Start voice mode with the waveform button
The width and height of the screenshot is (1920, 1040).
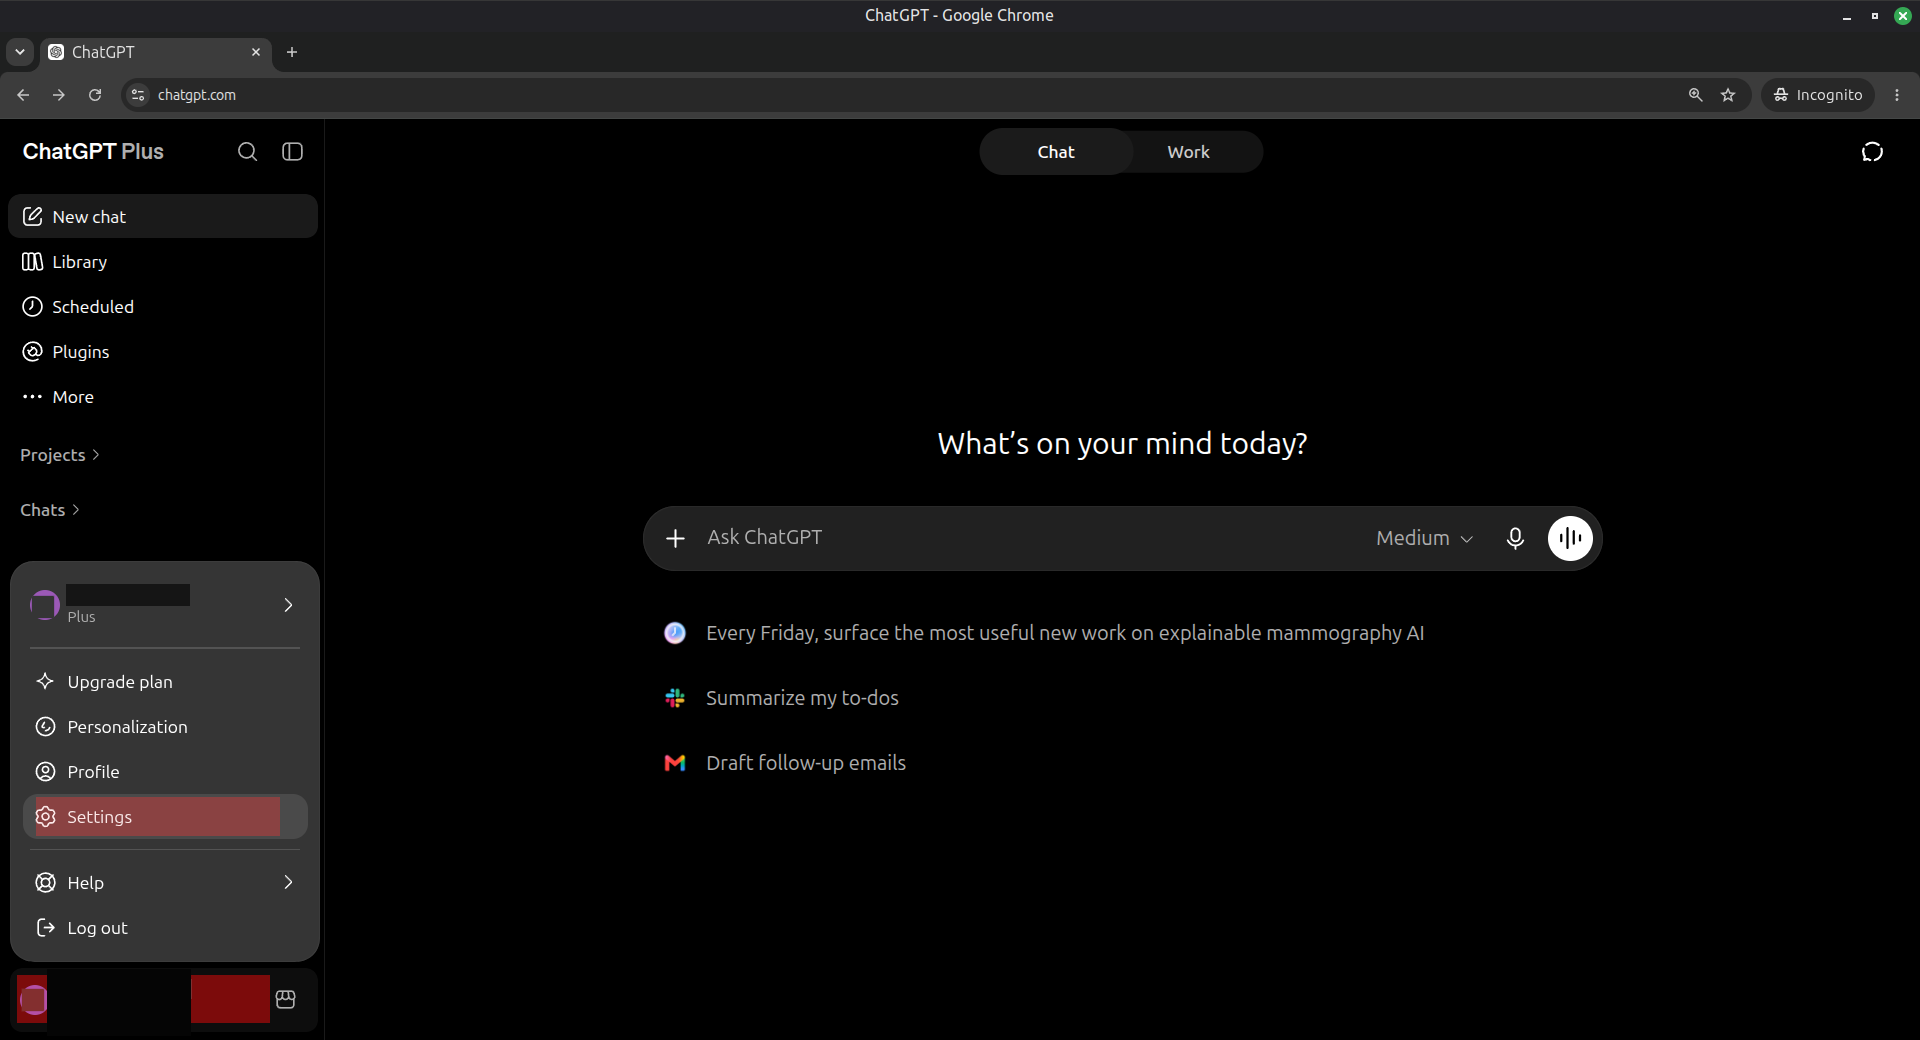(x=1570, y=538)
